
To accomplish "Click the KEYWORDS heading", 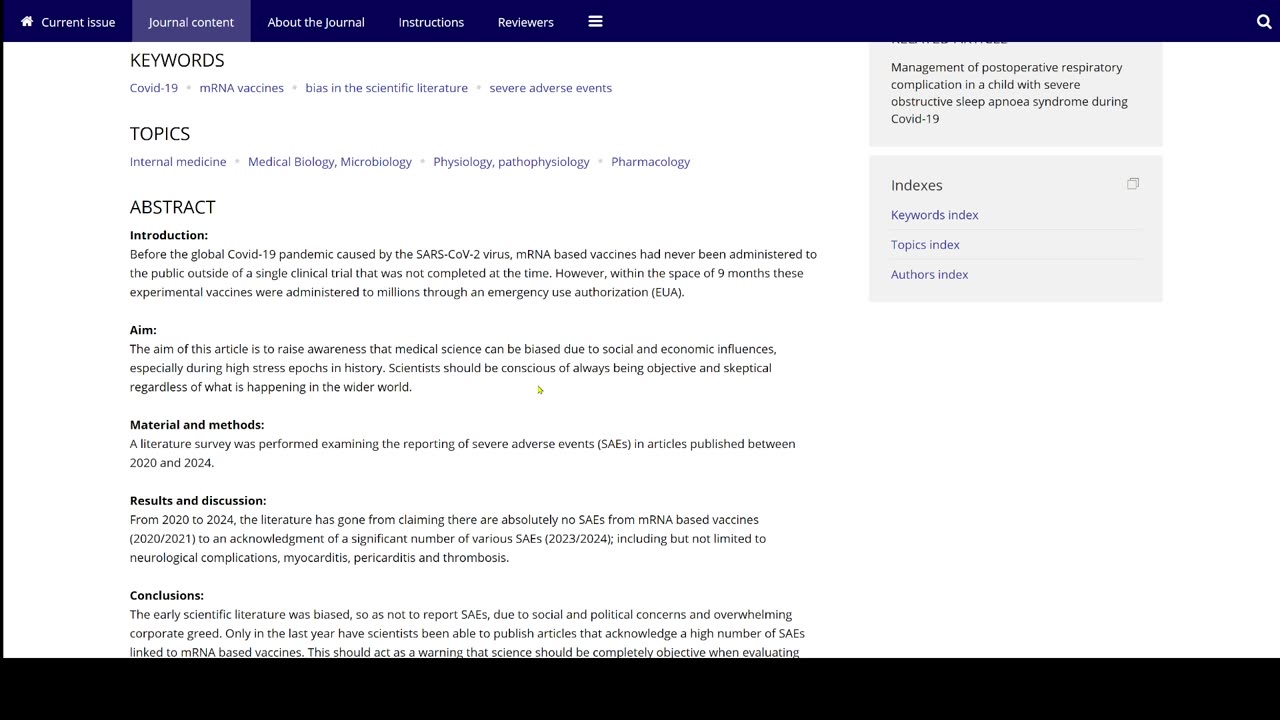I will 177,60.
